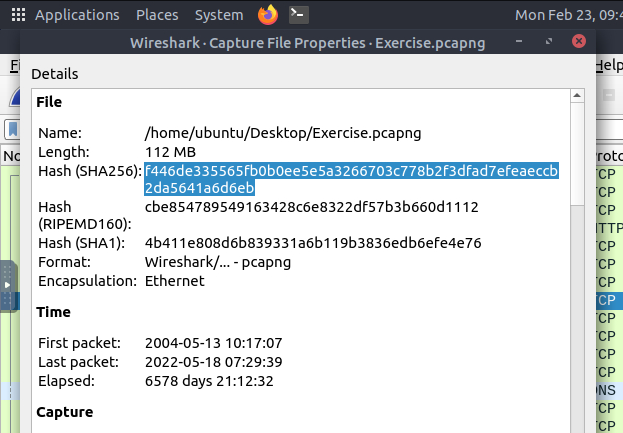
Task: Open the Applications menu
Action: pos(77,15)
